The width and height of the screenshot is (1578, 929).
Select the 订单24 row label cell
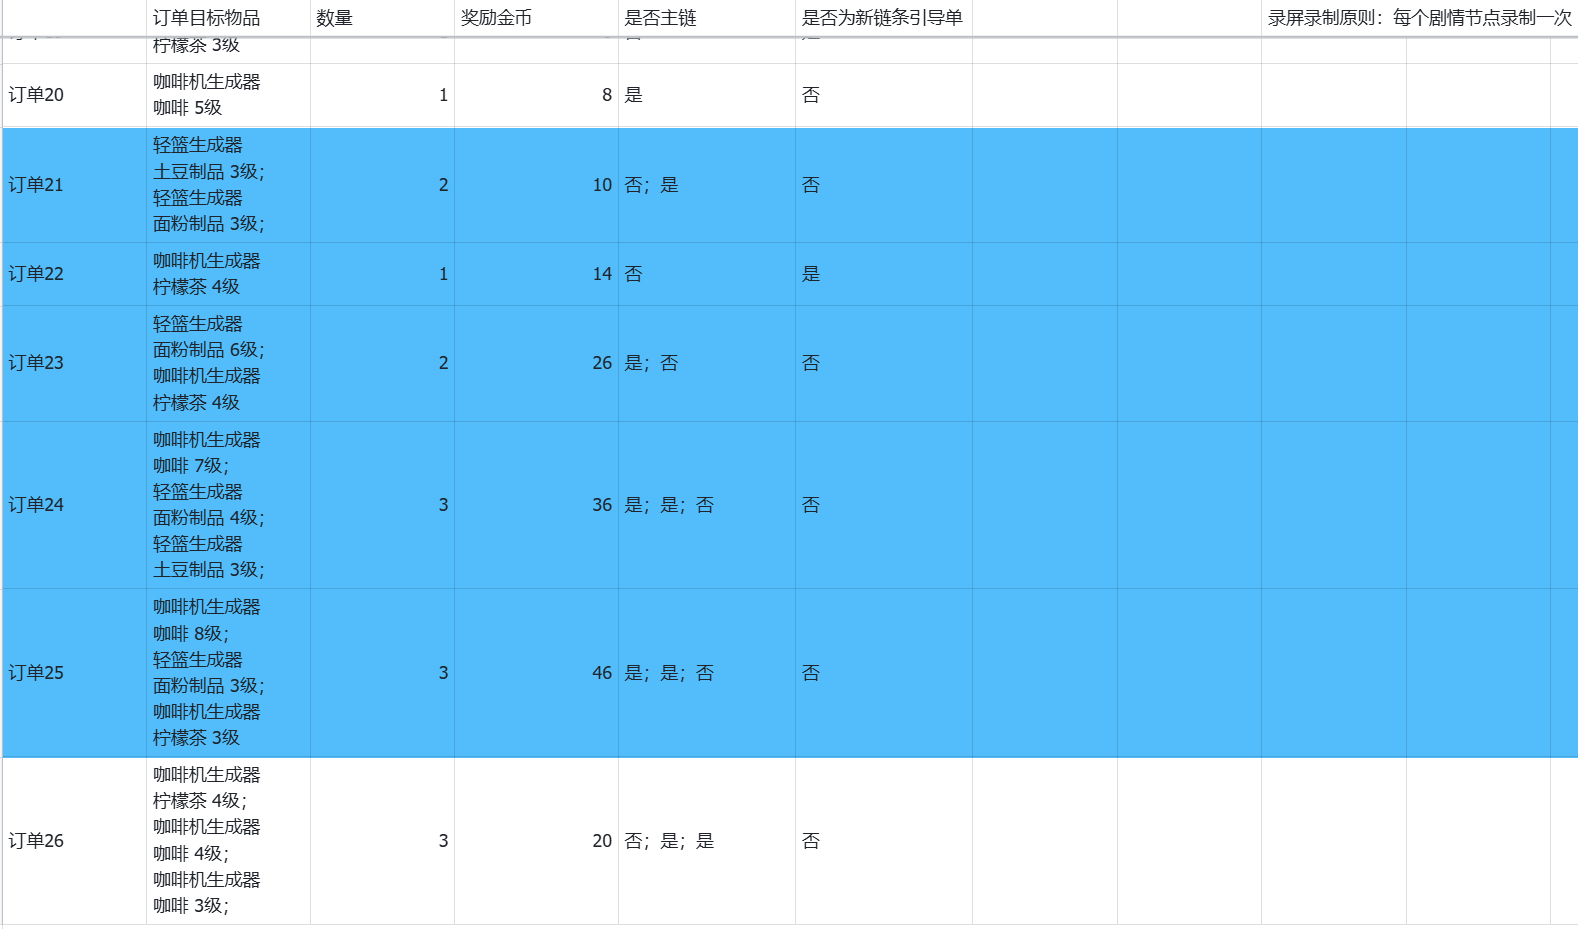click(75, 505)
